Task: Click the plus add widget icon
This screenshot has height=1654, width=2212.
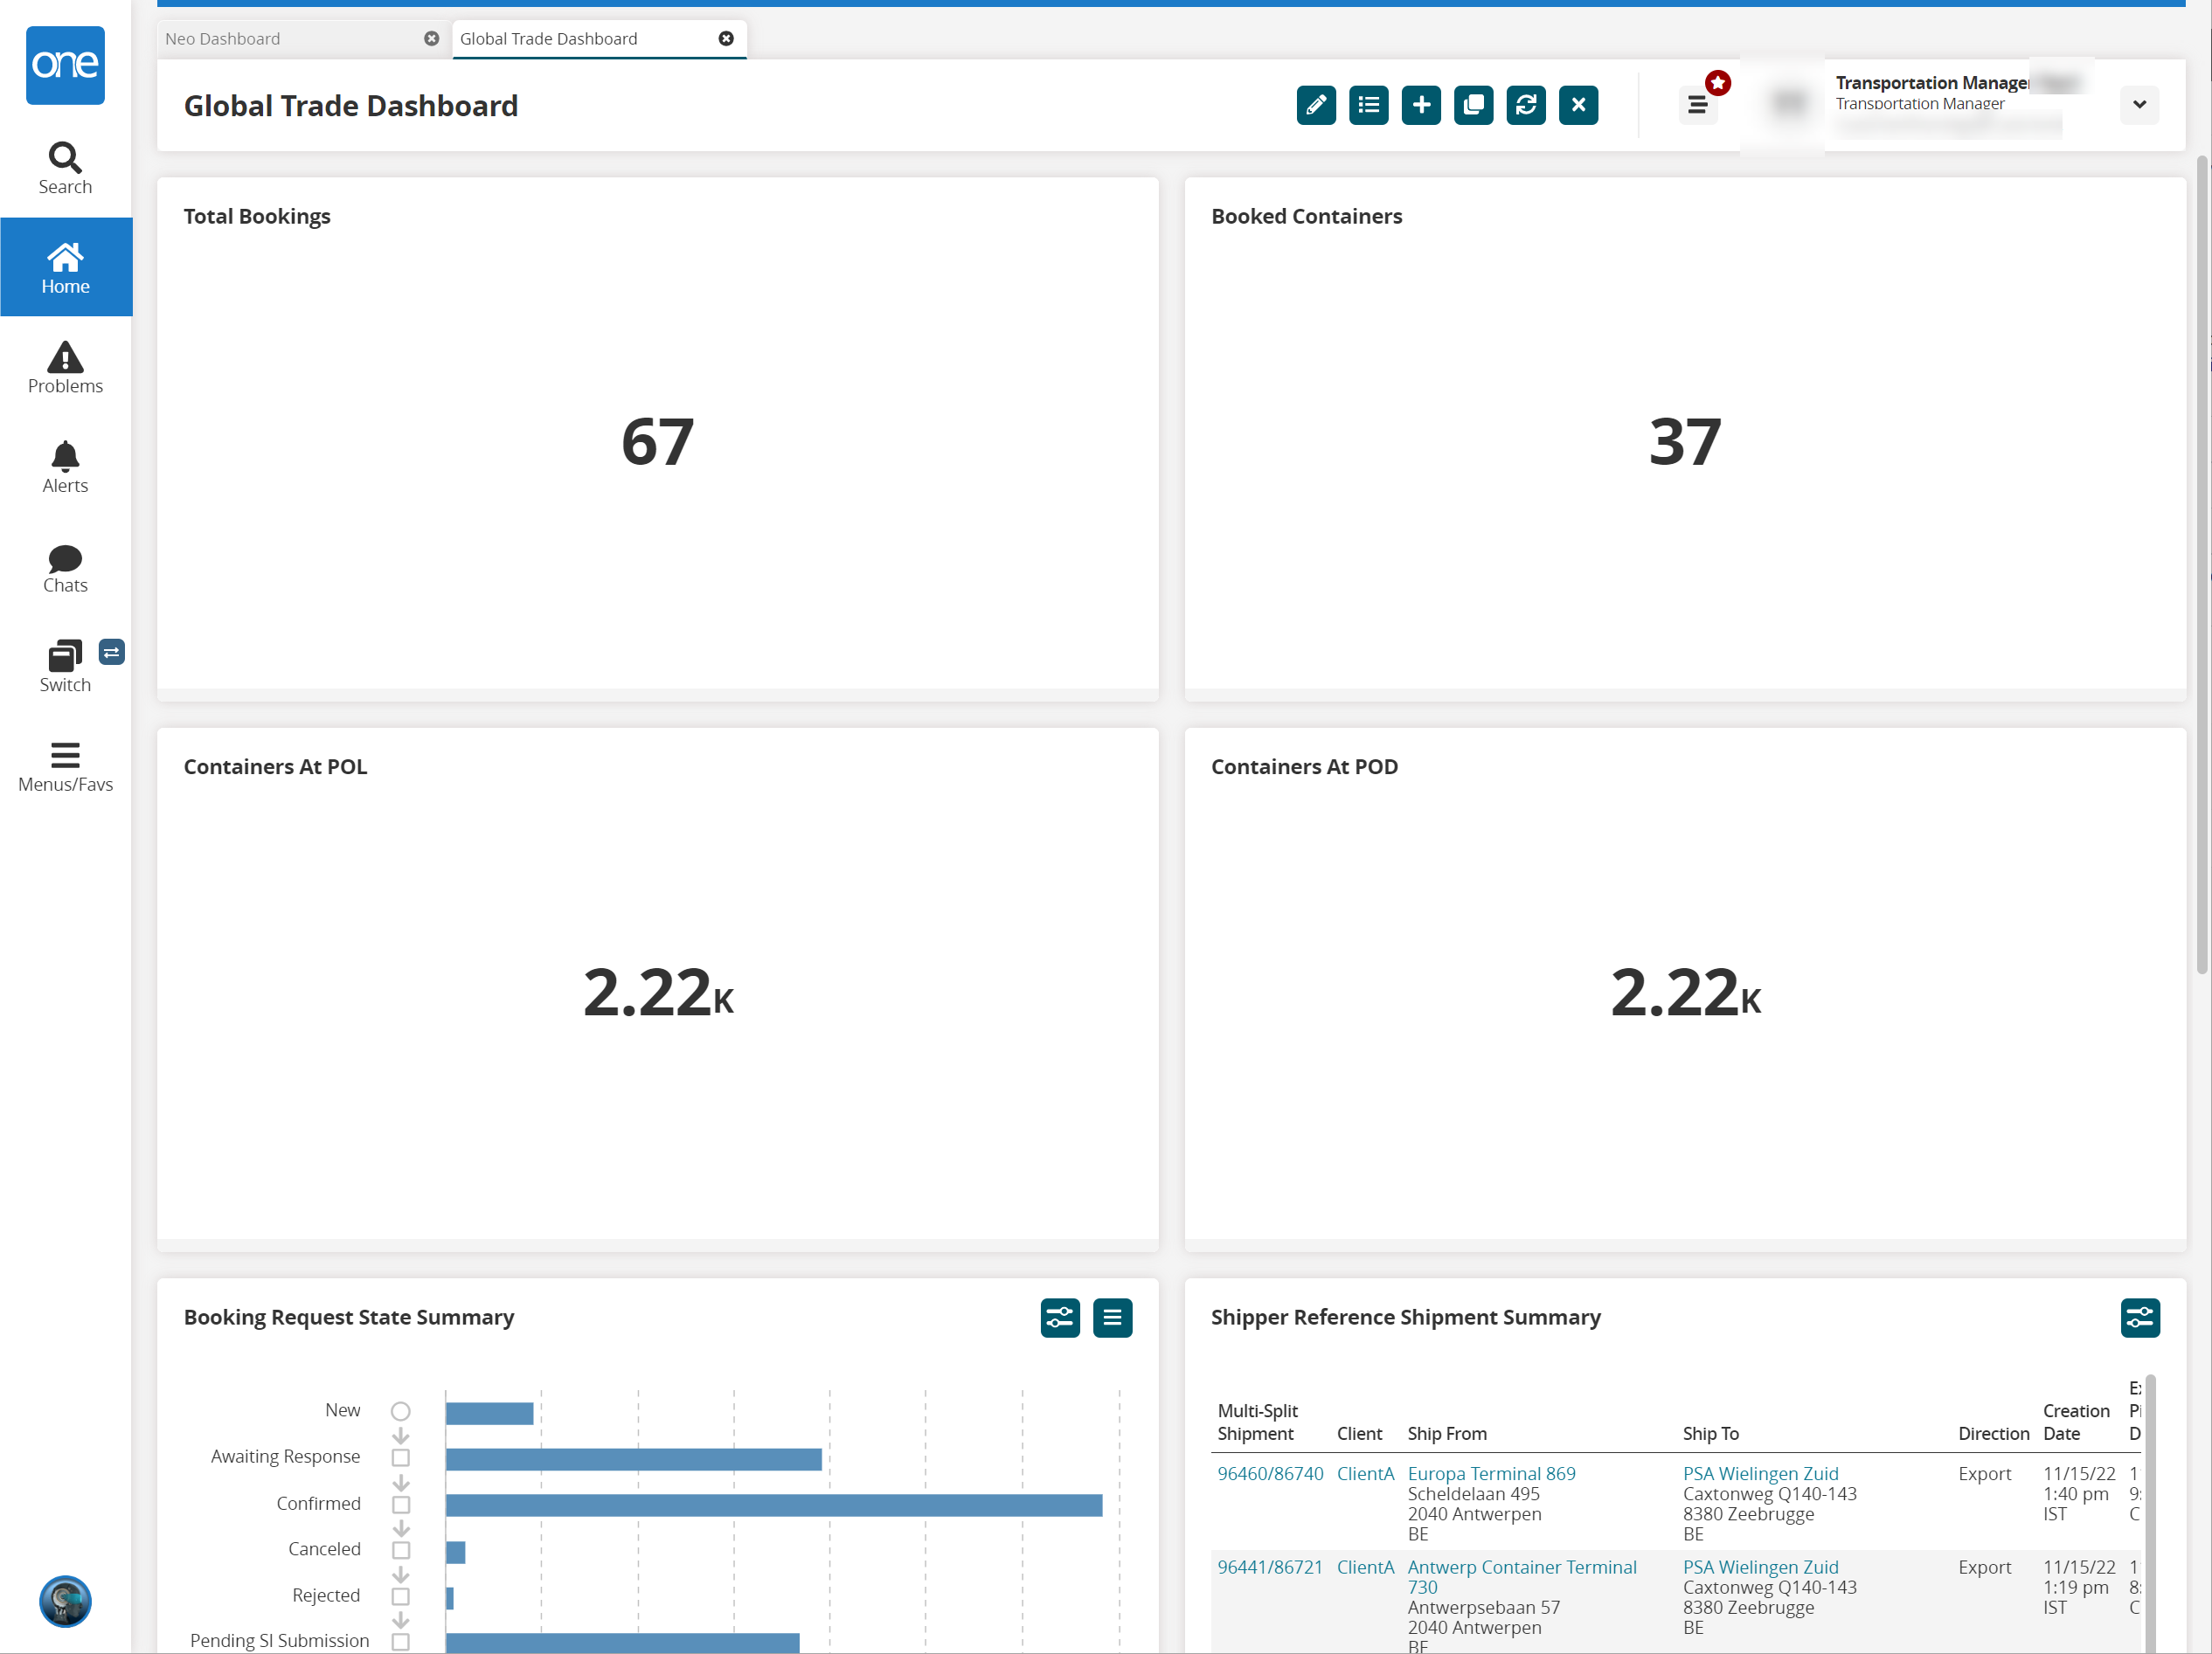Action: 1421,105
